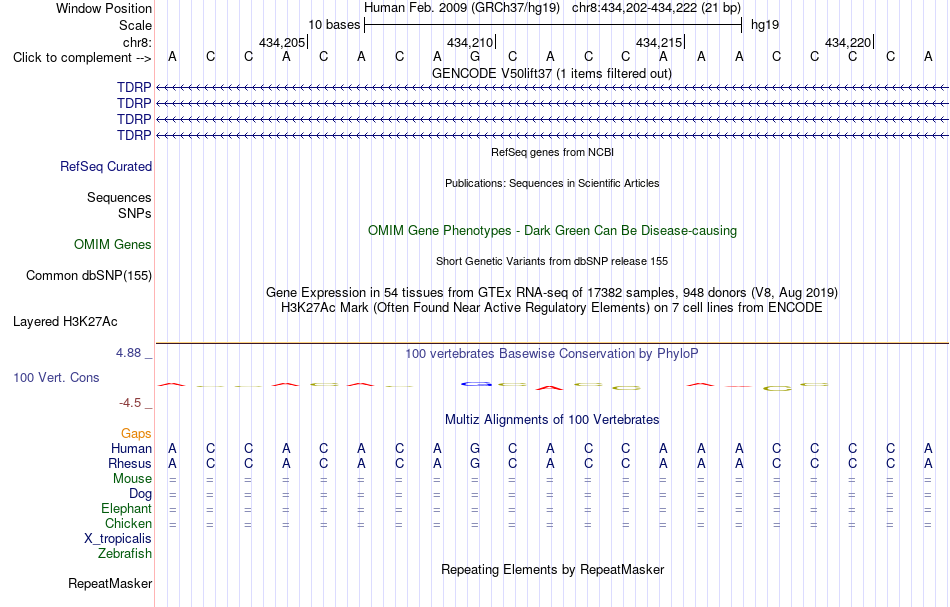950x607 pixels.
Task: Open 'Publications: Sequences in Scientific Articles' title
Action: (552, 184)
